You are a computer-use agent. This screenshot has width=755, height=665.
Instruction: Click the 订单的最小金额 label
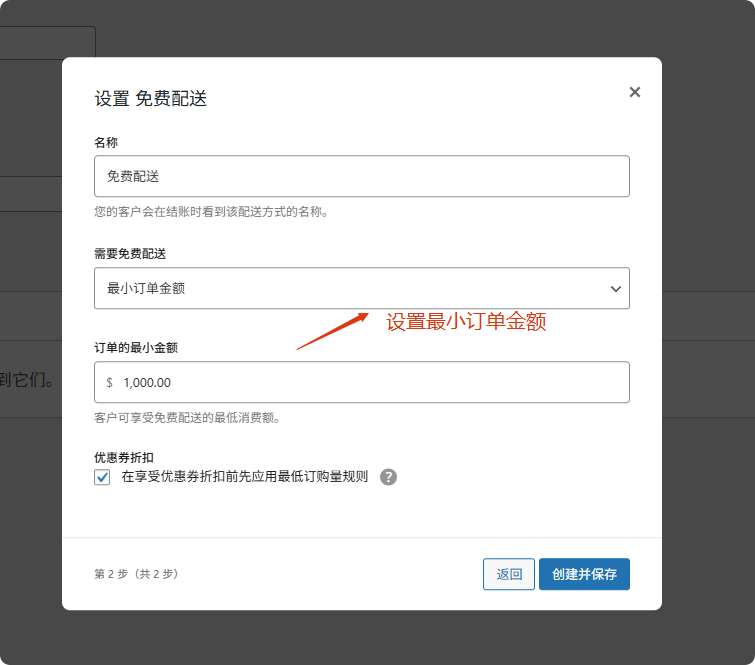click(135, 348)
